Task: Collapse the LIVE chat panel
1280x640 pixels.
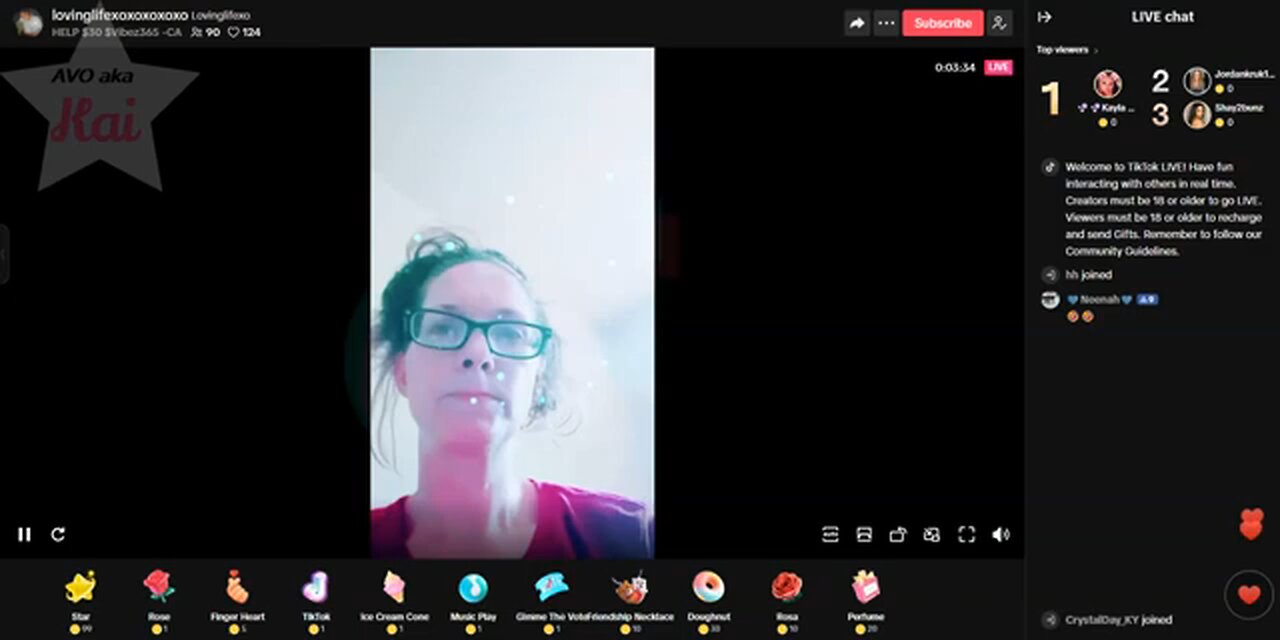Action: point(1045,17)
